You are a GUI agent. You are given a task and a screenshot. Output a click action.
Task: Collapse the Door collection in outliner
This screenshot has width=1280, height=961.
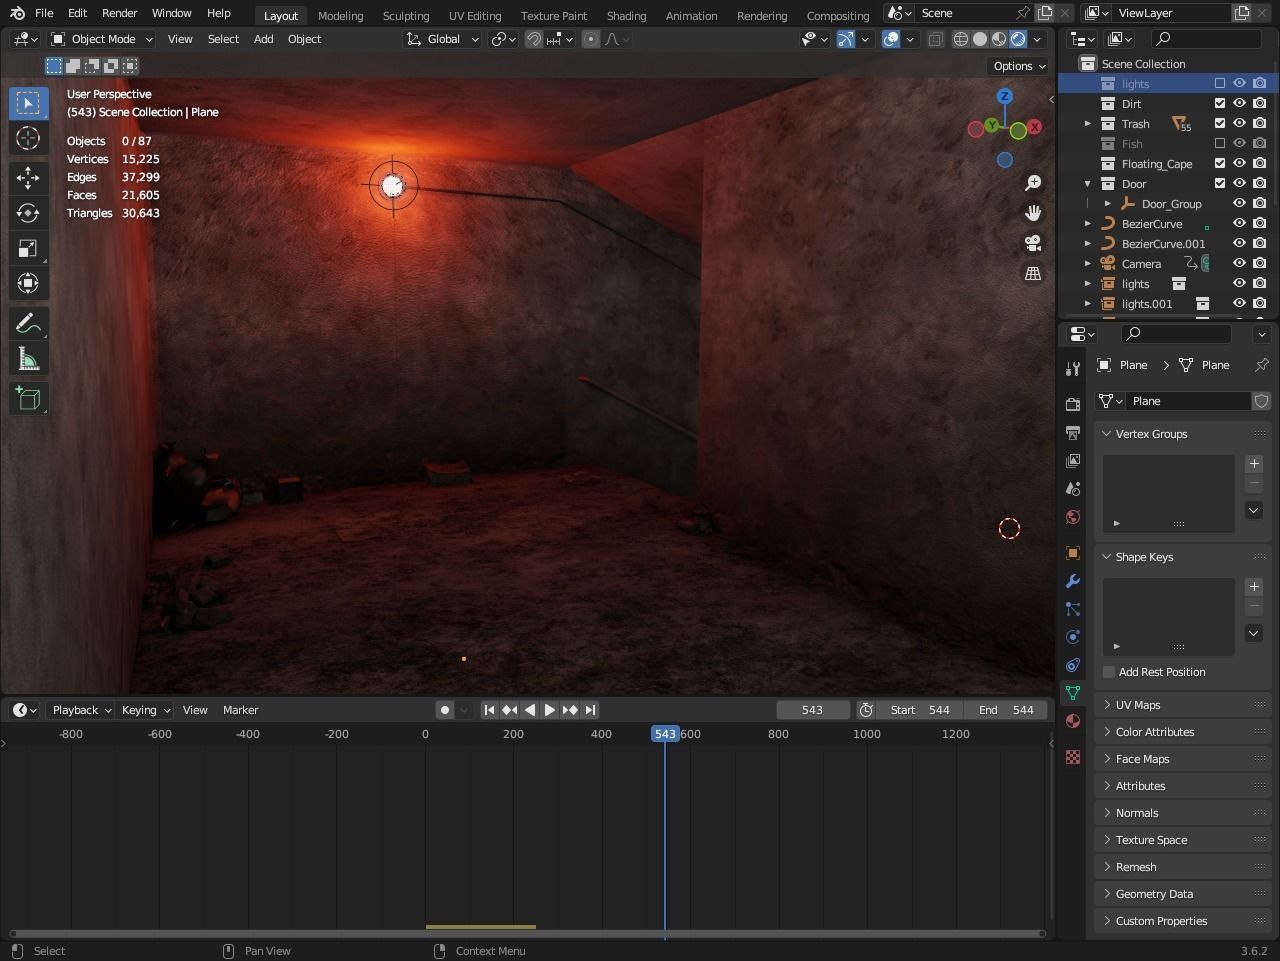point(1088,184)
